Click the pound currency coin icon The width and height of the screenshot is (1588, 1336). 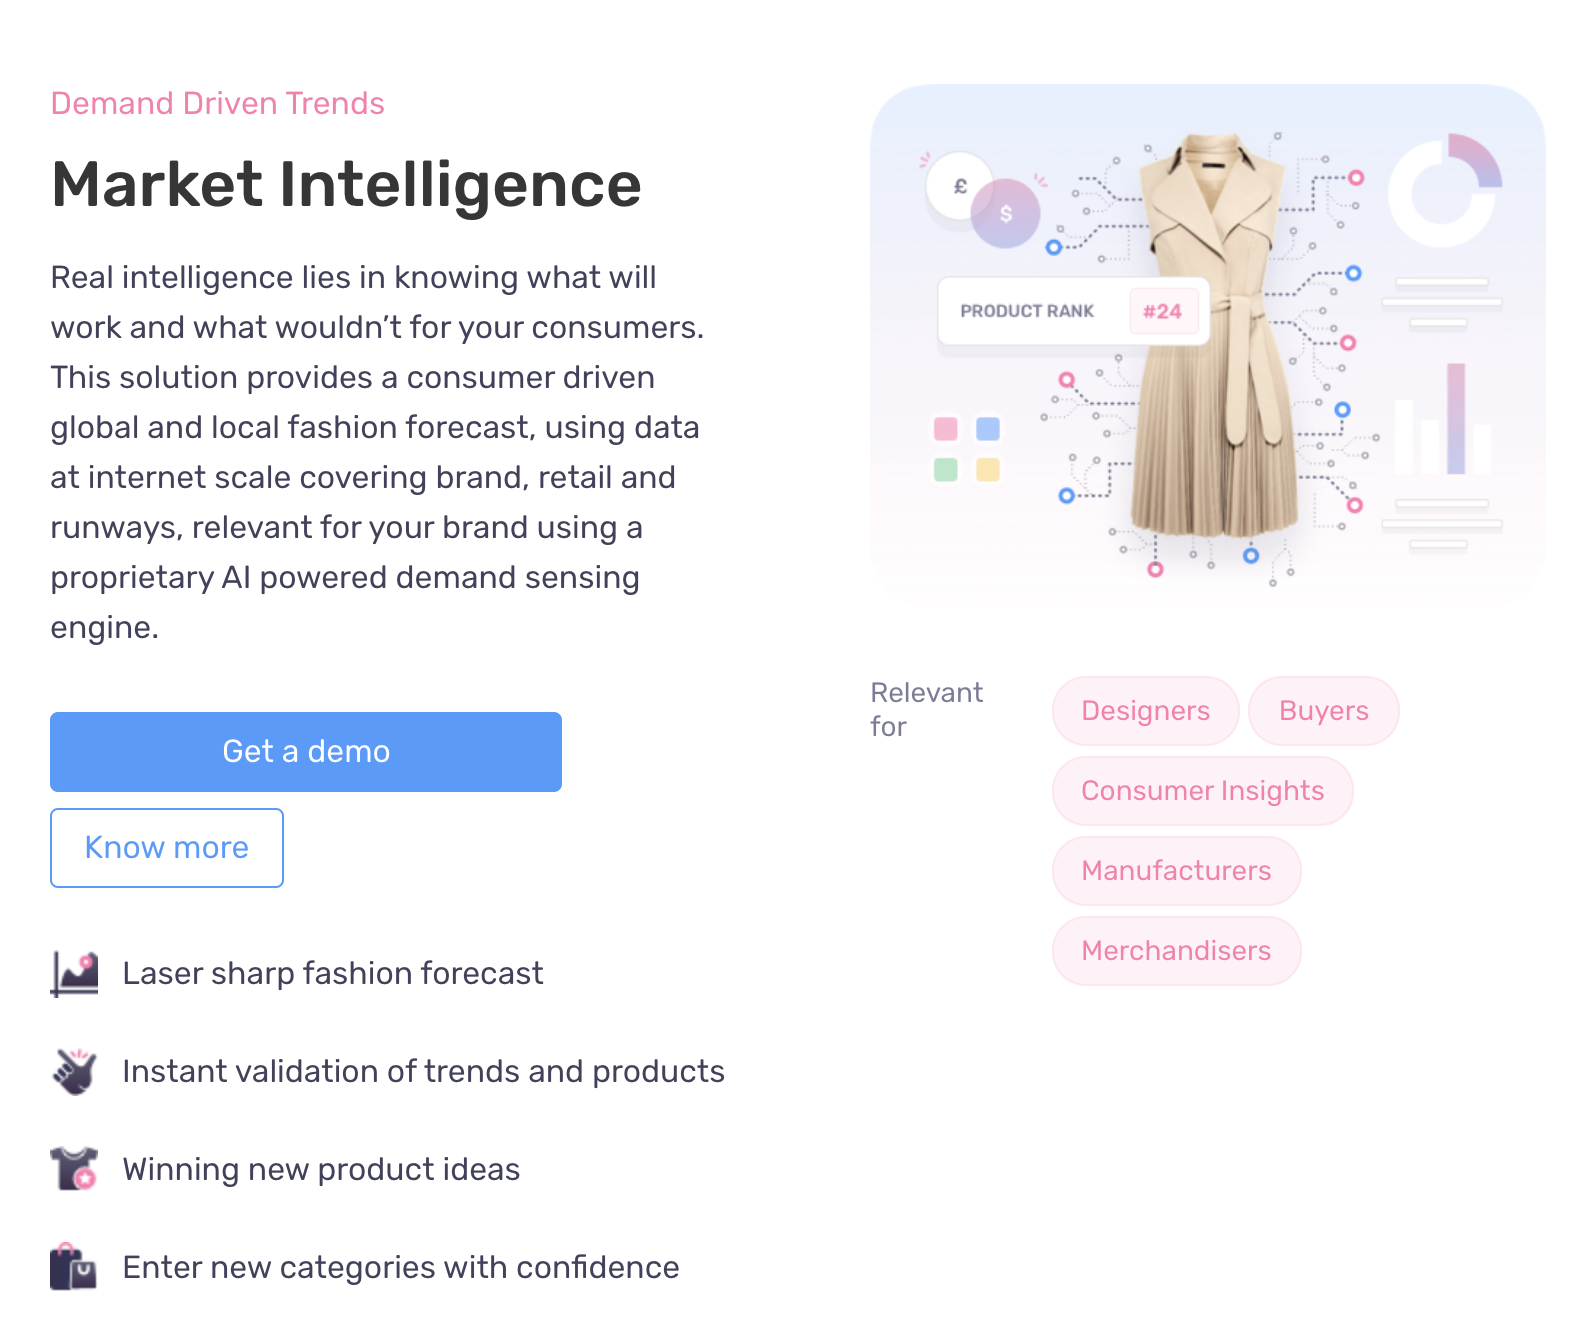[x=959, y=186]
